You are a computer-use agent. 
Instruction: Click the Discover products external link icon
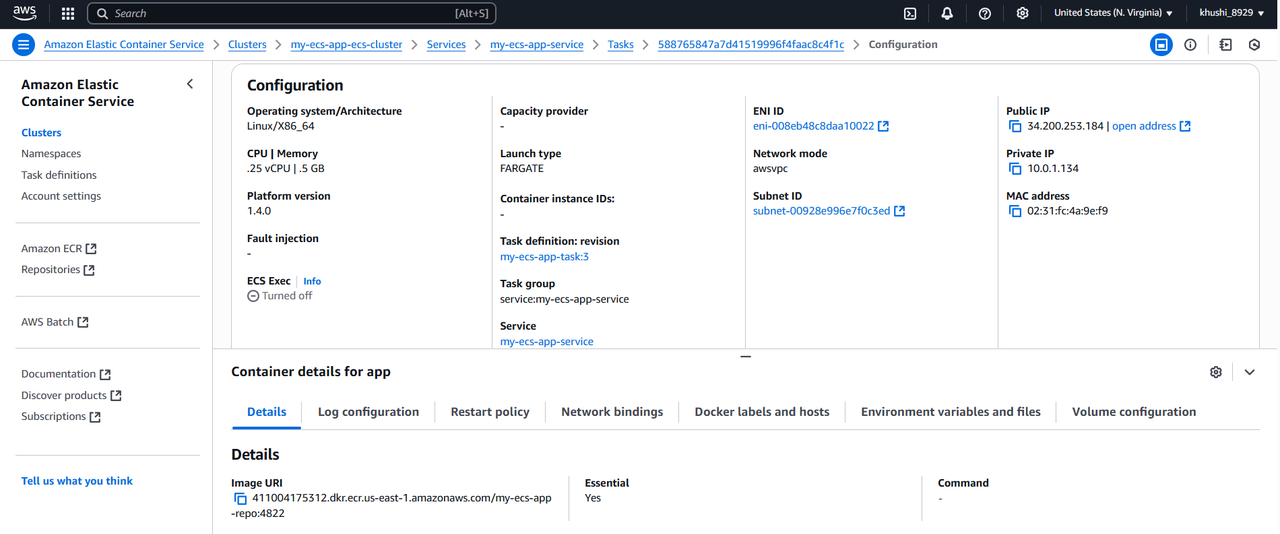point(116,396)
